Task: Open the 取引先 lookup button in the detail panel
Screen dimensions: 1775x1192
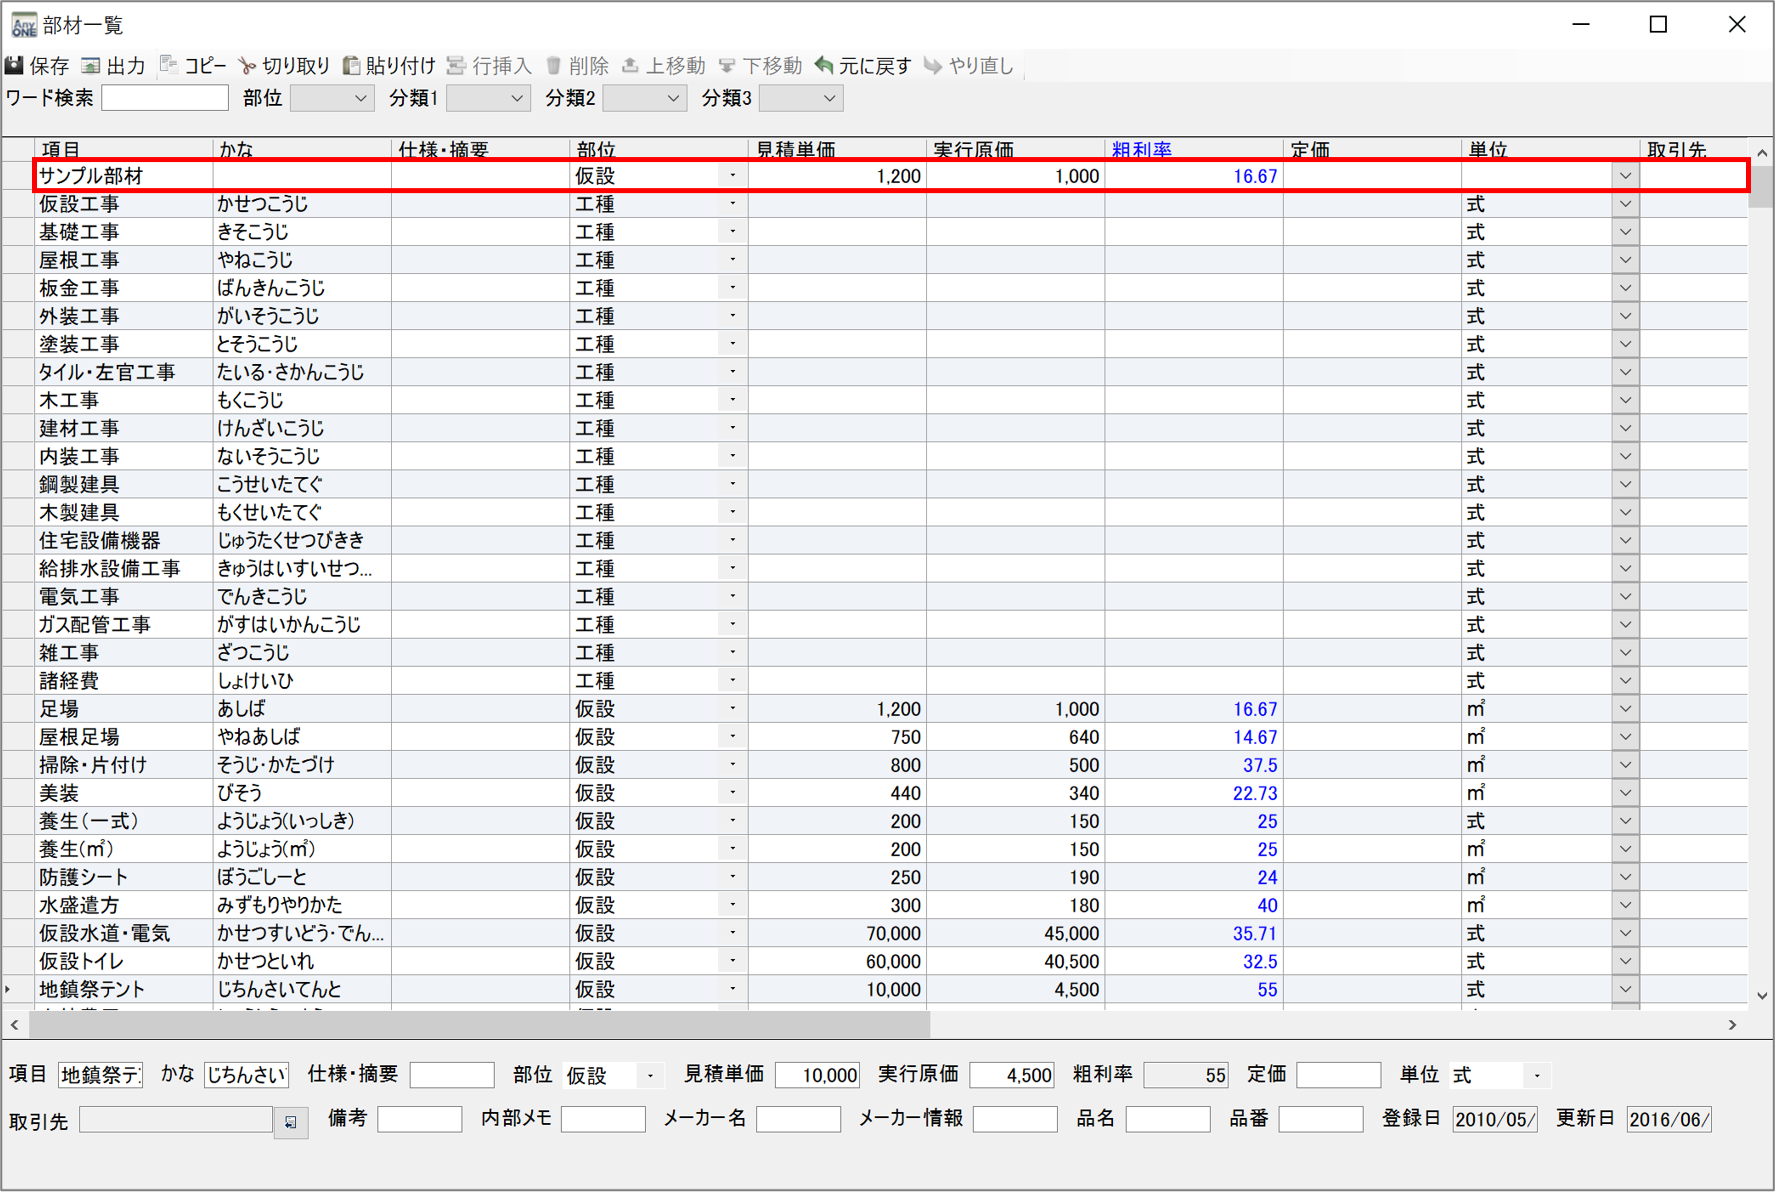Action: pos(290,1122)
